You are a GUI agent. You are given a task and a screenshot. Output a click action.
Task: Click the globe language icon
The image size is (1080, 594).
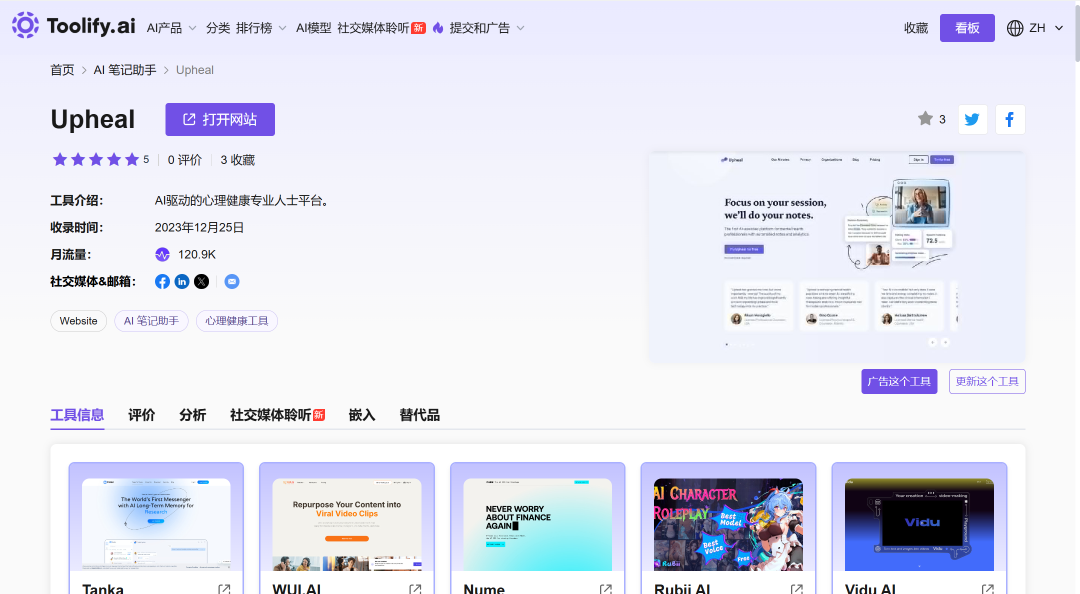pos(1015,28)
